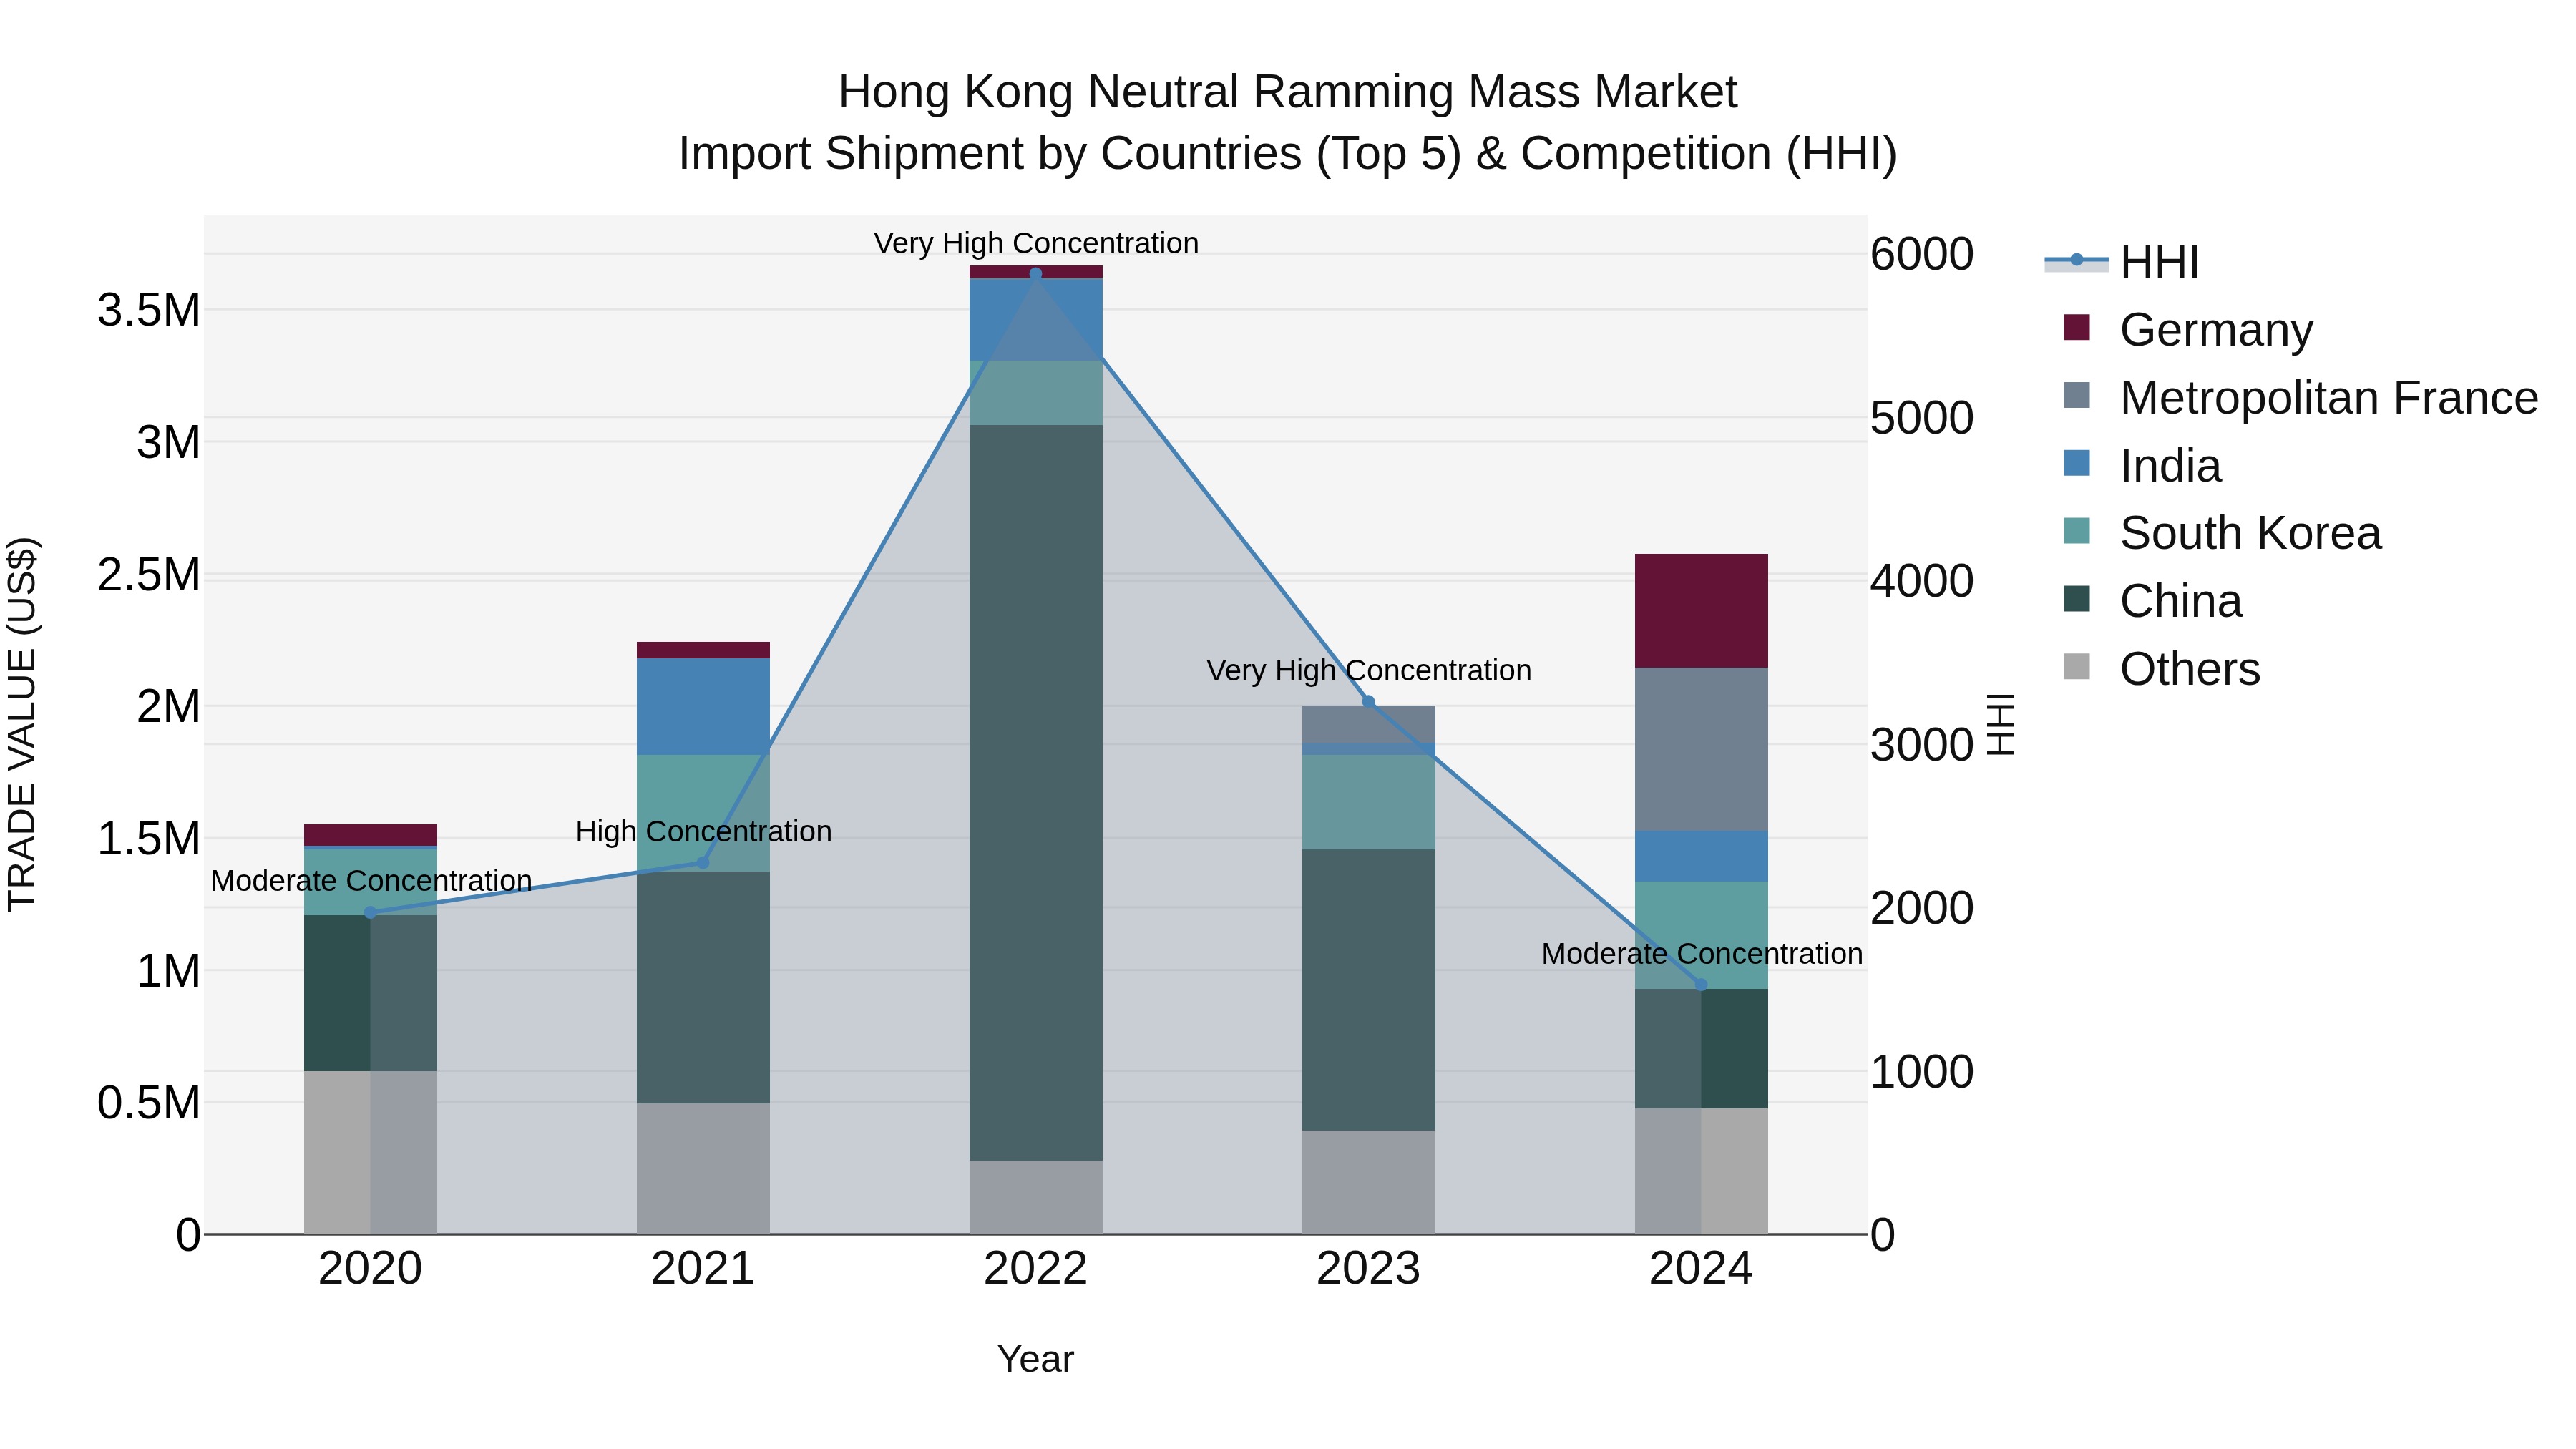Click the South Korea teal legend swatch

tap(2077, 531)
